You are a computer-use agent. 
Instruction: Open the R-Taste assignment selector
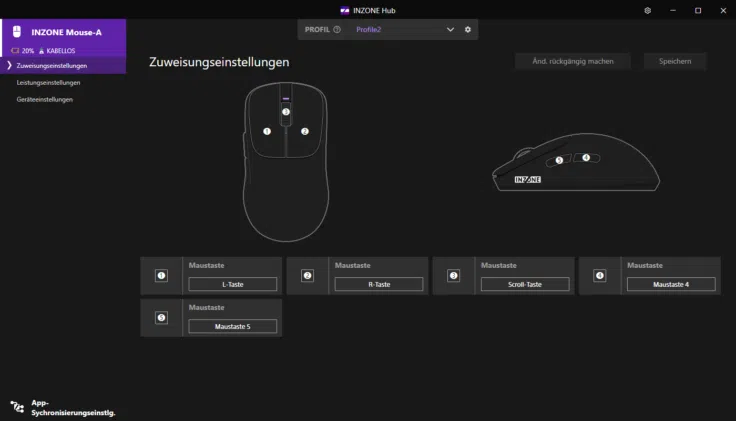click(378, 284)
